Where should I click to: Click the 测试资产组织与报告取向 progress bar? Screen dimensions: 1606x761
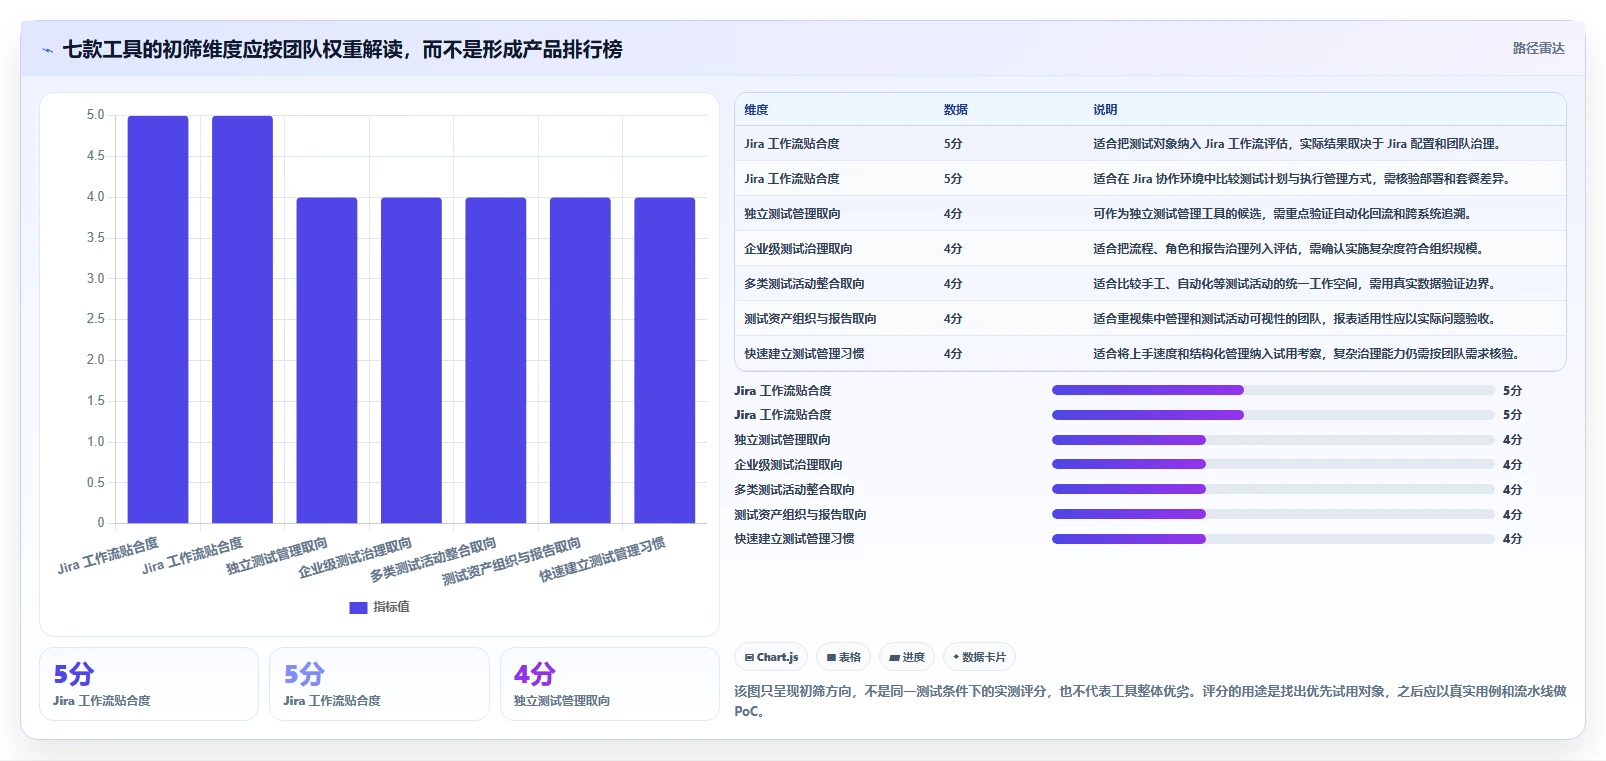(1273, 515)
